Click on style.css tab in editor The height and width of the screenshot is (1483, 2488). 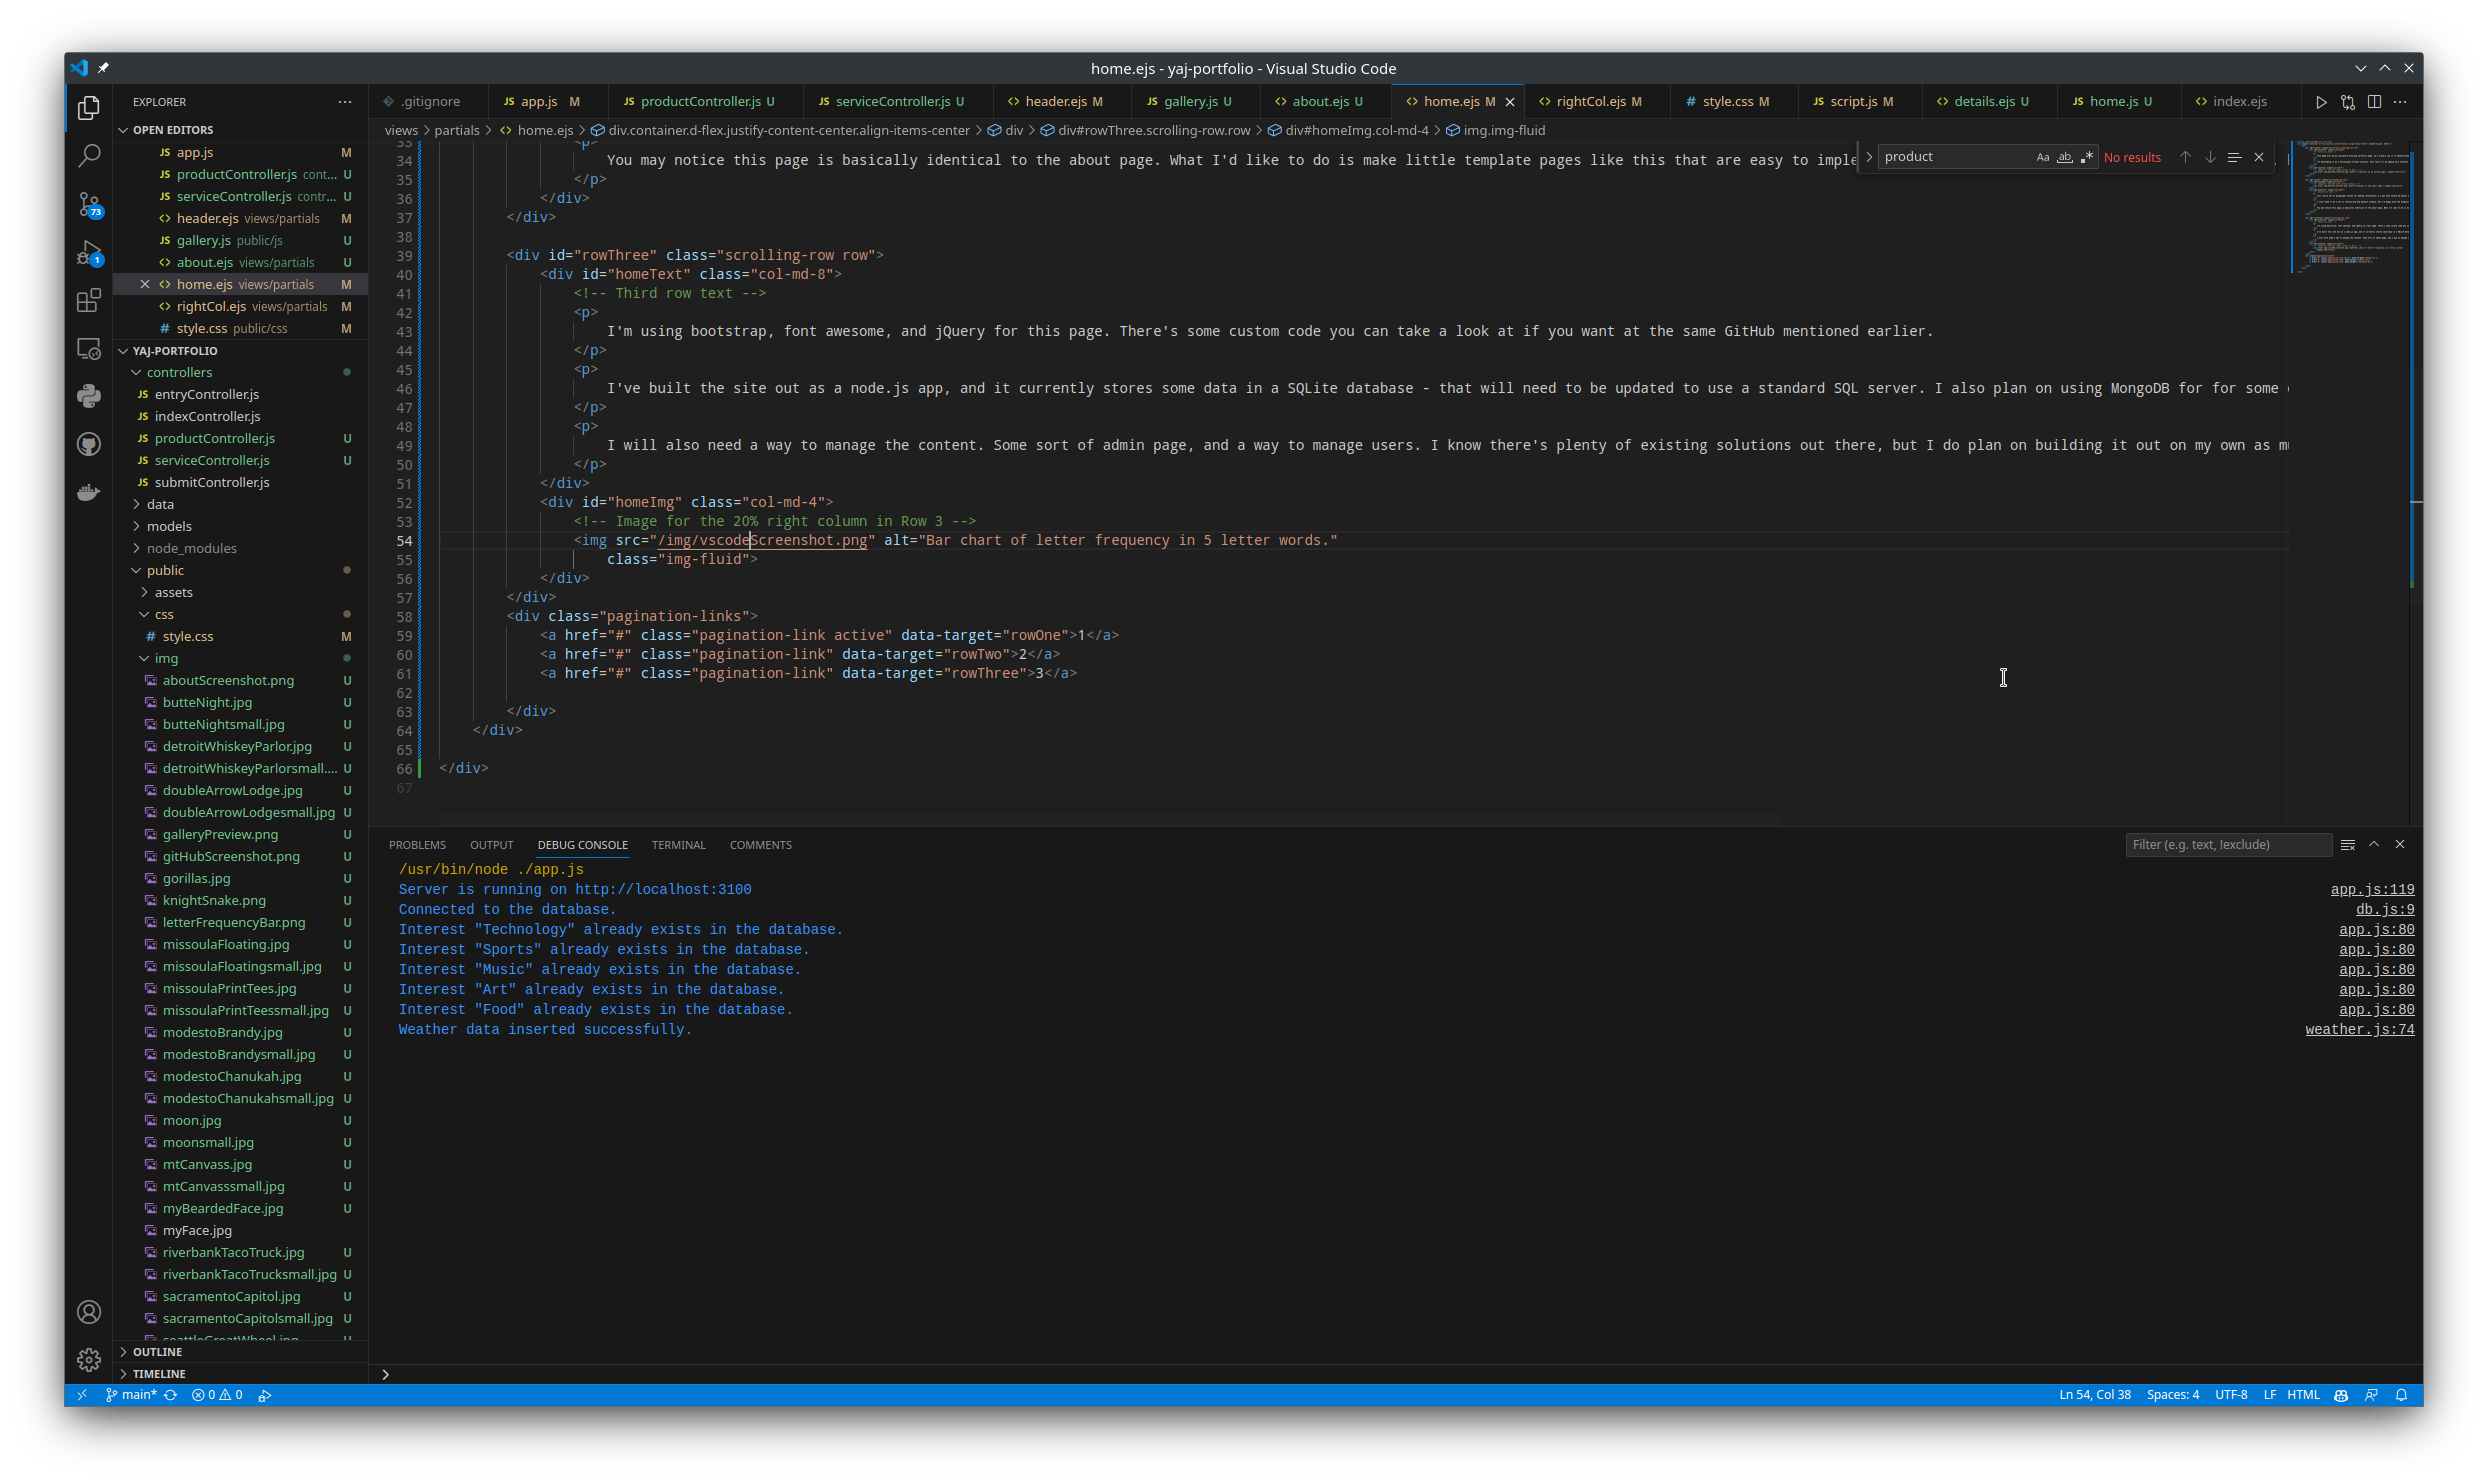click(1731, 101)
